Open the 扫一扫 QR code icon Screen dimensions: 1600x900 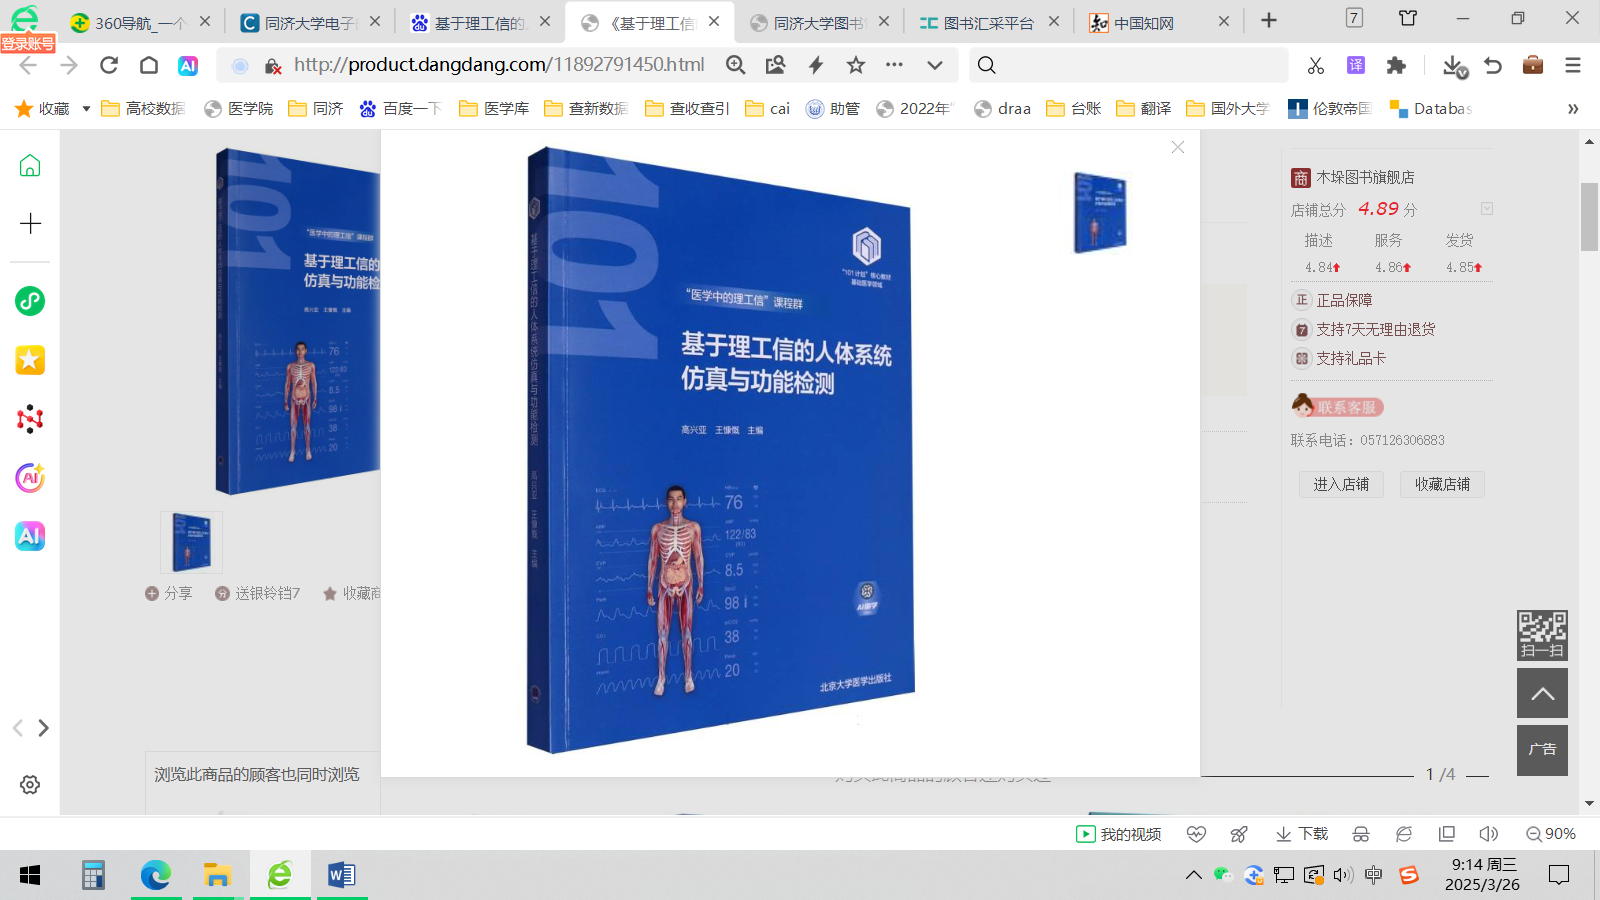pyautogui.click(x=1542, y=635)
